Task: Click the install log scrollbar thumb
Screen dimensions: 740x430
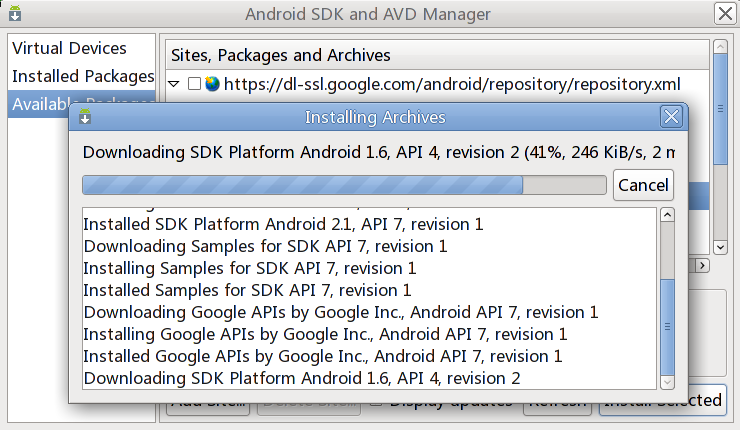Action: 667,327
